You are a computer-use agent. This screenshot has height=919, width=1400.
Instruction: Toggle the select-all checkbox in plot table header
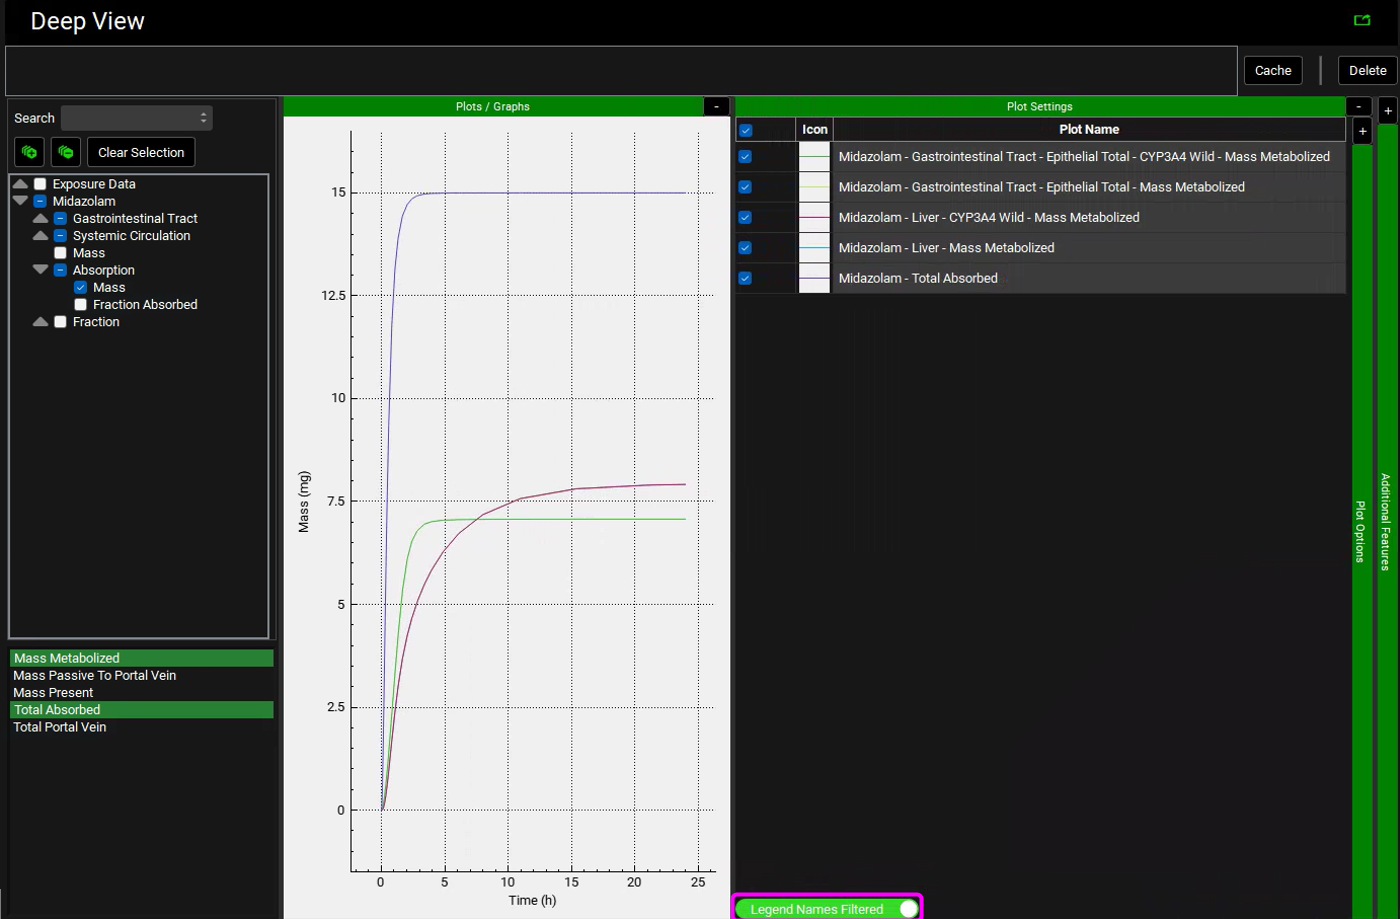(x=745, y=130)
